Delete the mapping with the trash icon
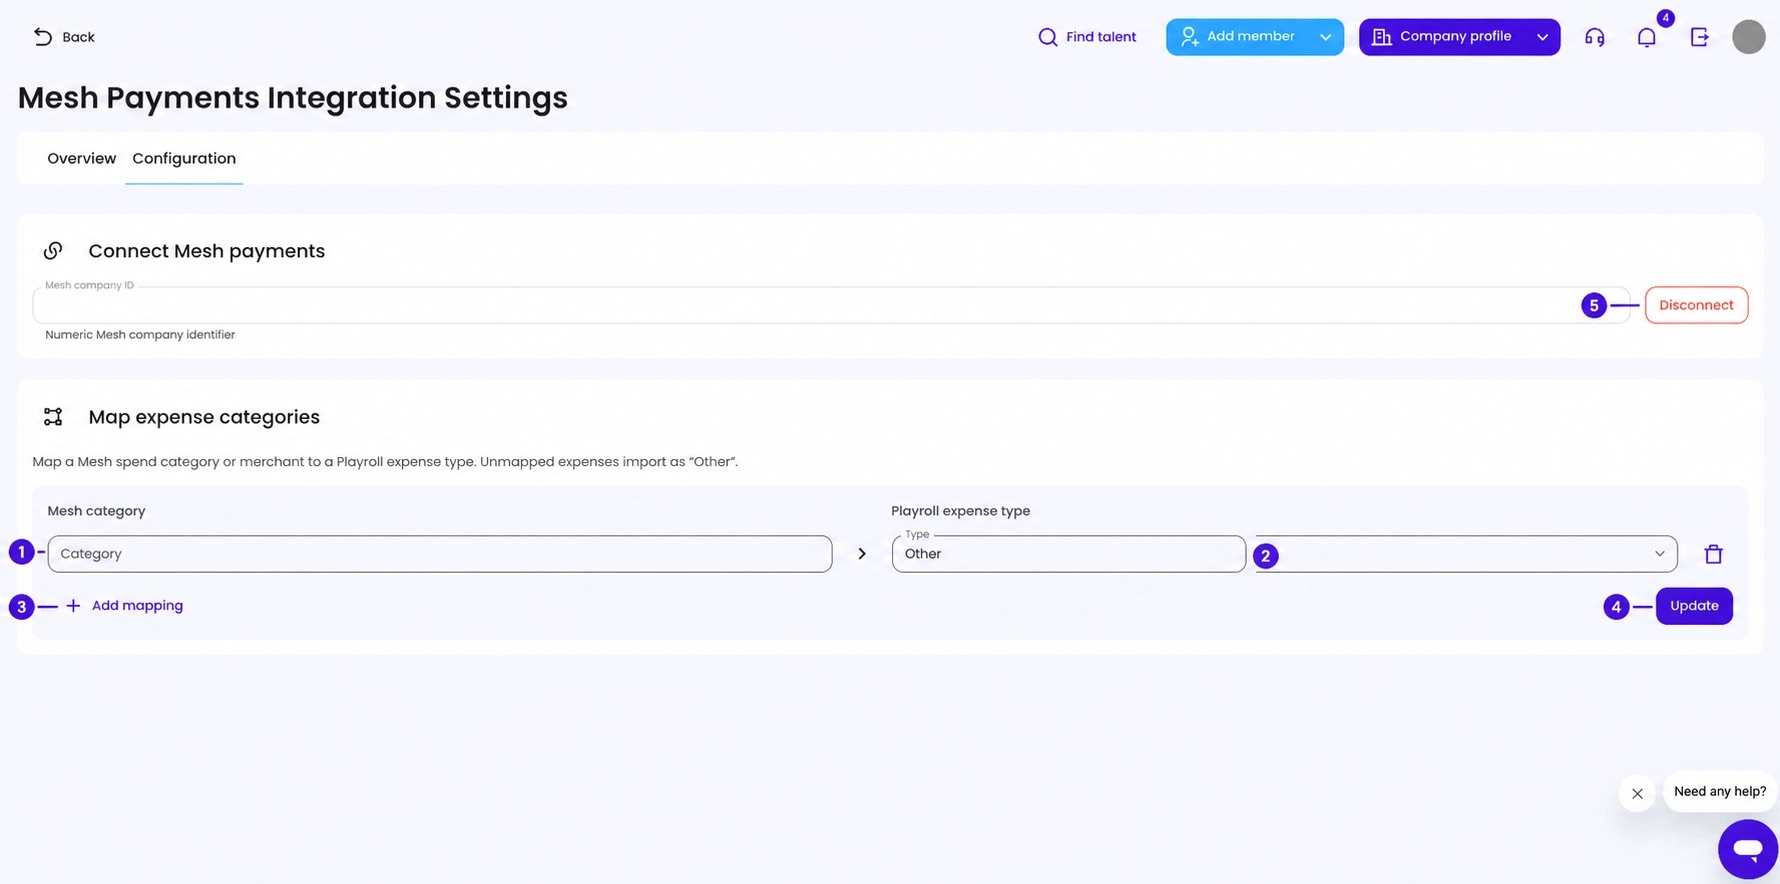 [1714, 554]
